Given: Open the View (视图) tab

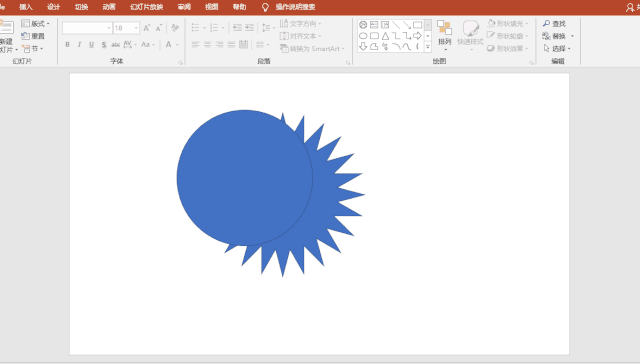Looking at the screenshot, I should (x=211, y=7).
